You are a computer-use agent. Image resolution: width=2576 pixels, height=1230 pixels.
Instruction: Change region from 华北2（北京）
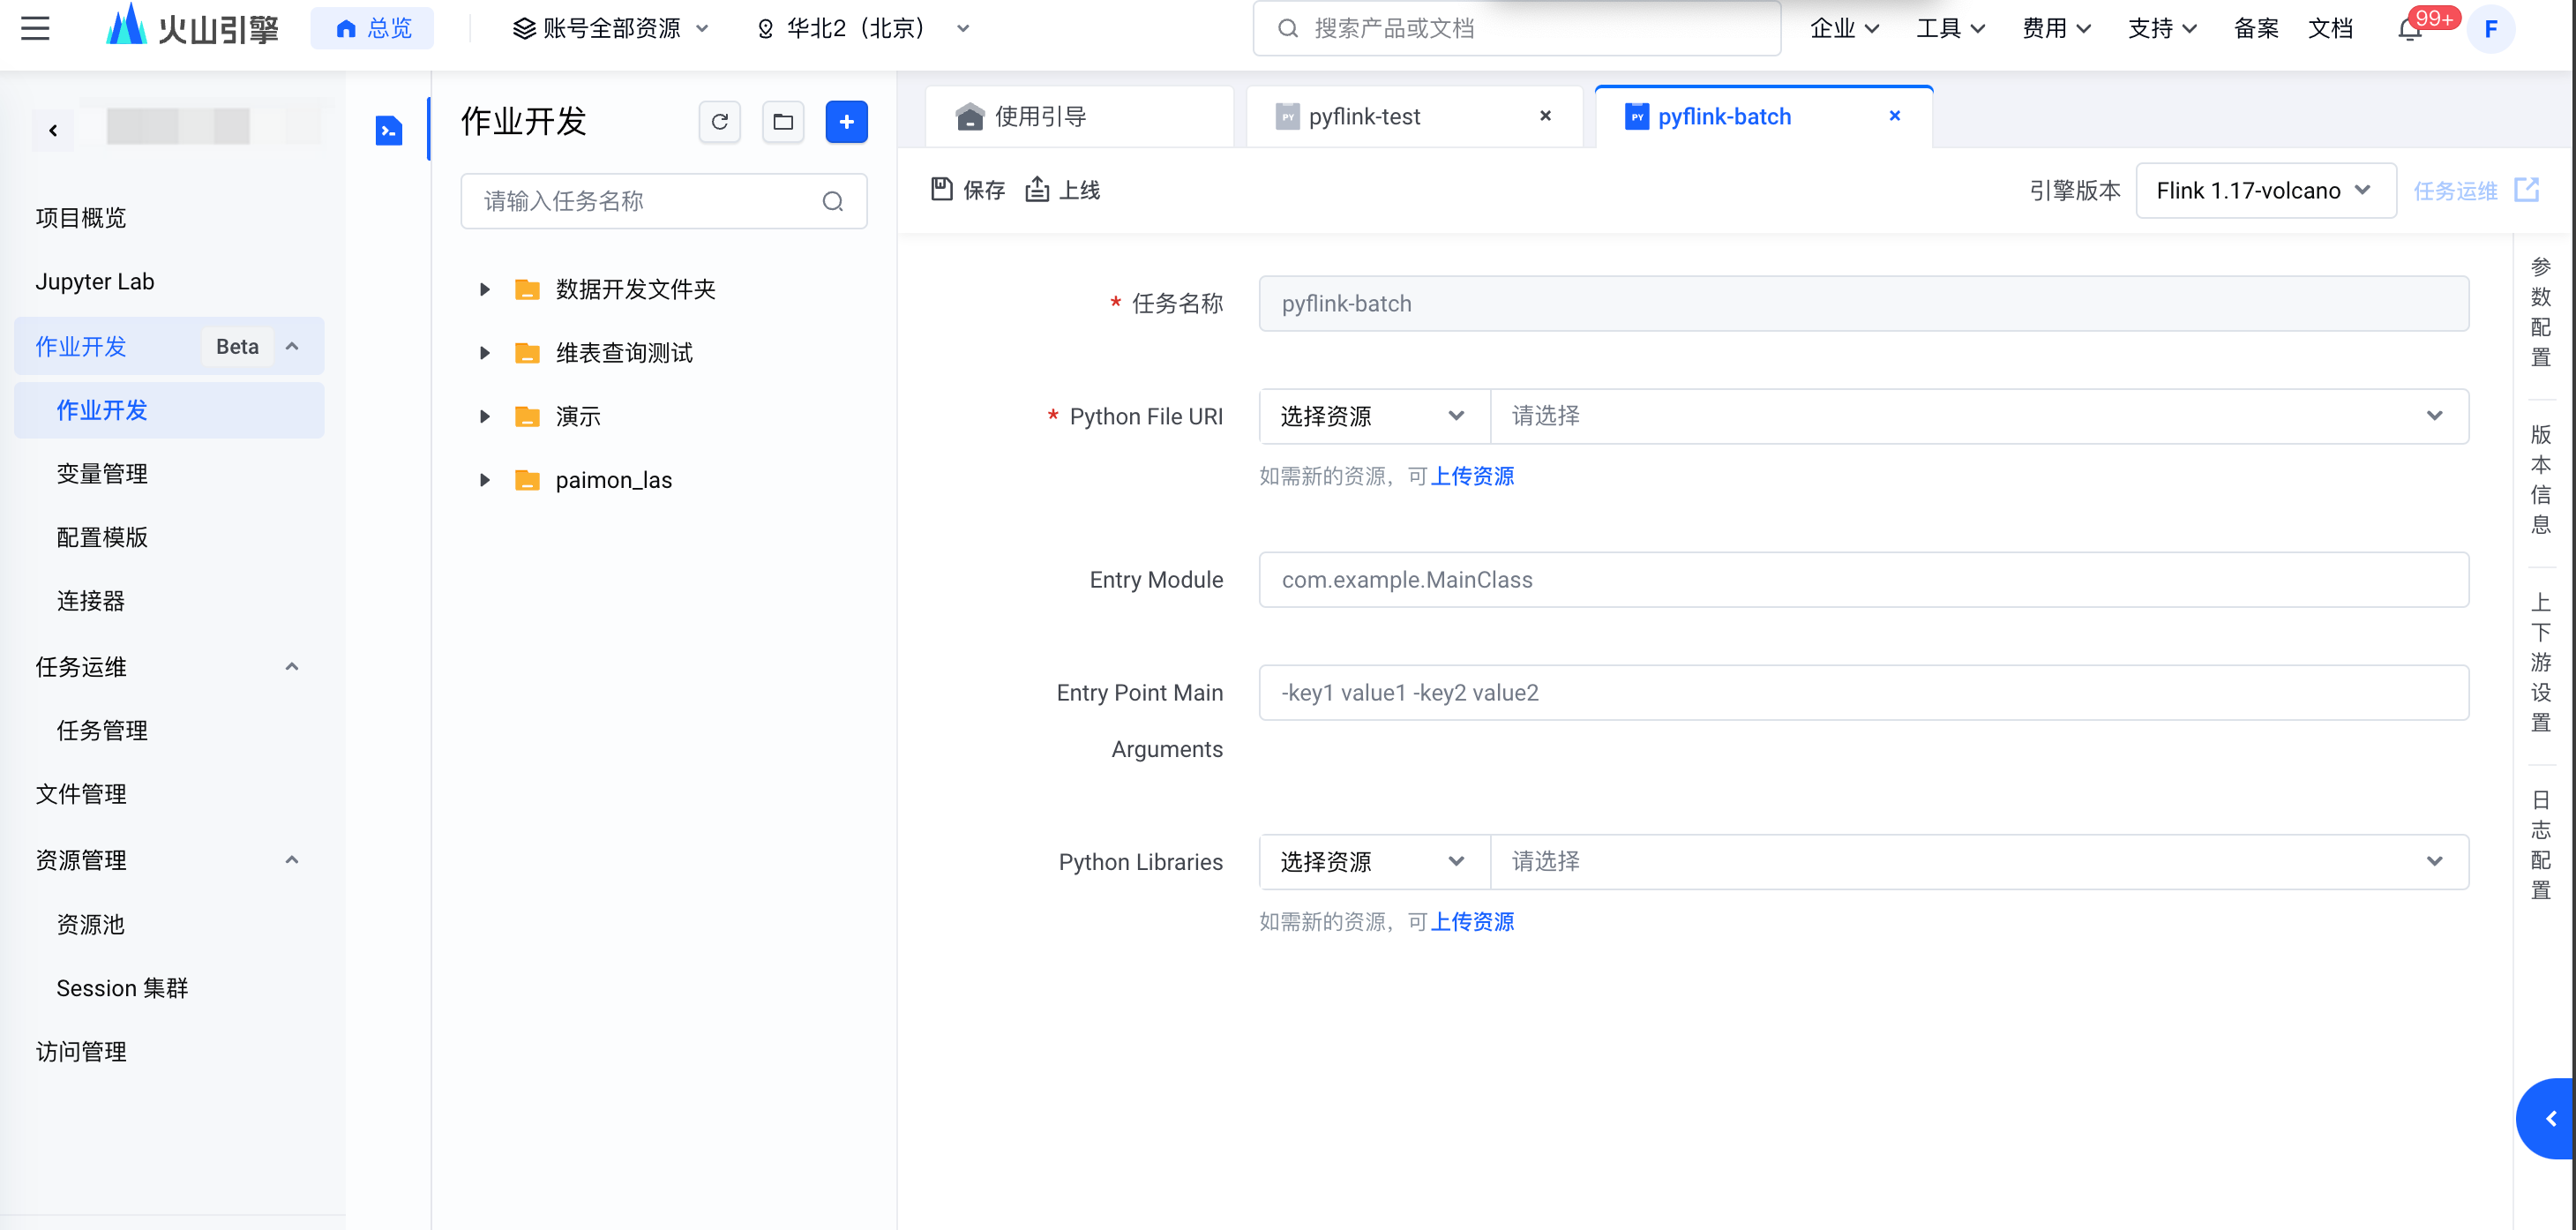pos(863,28)
